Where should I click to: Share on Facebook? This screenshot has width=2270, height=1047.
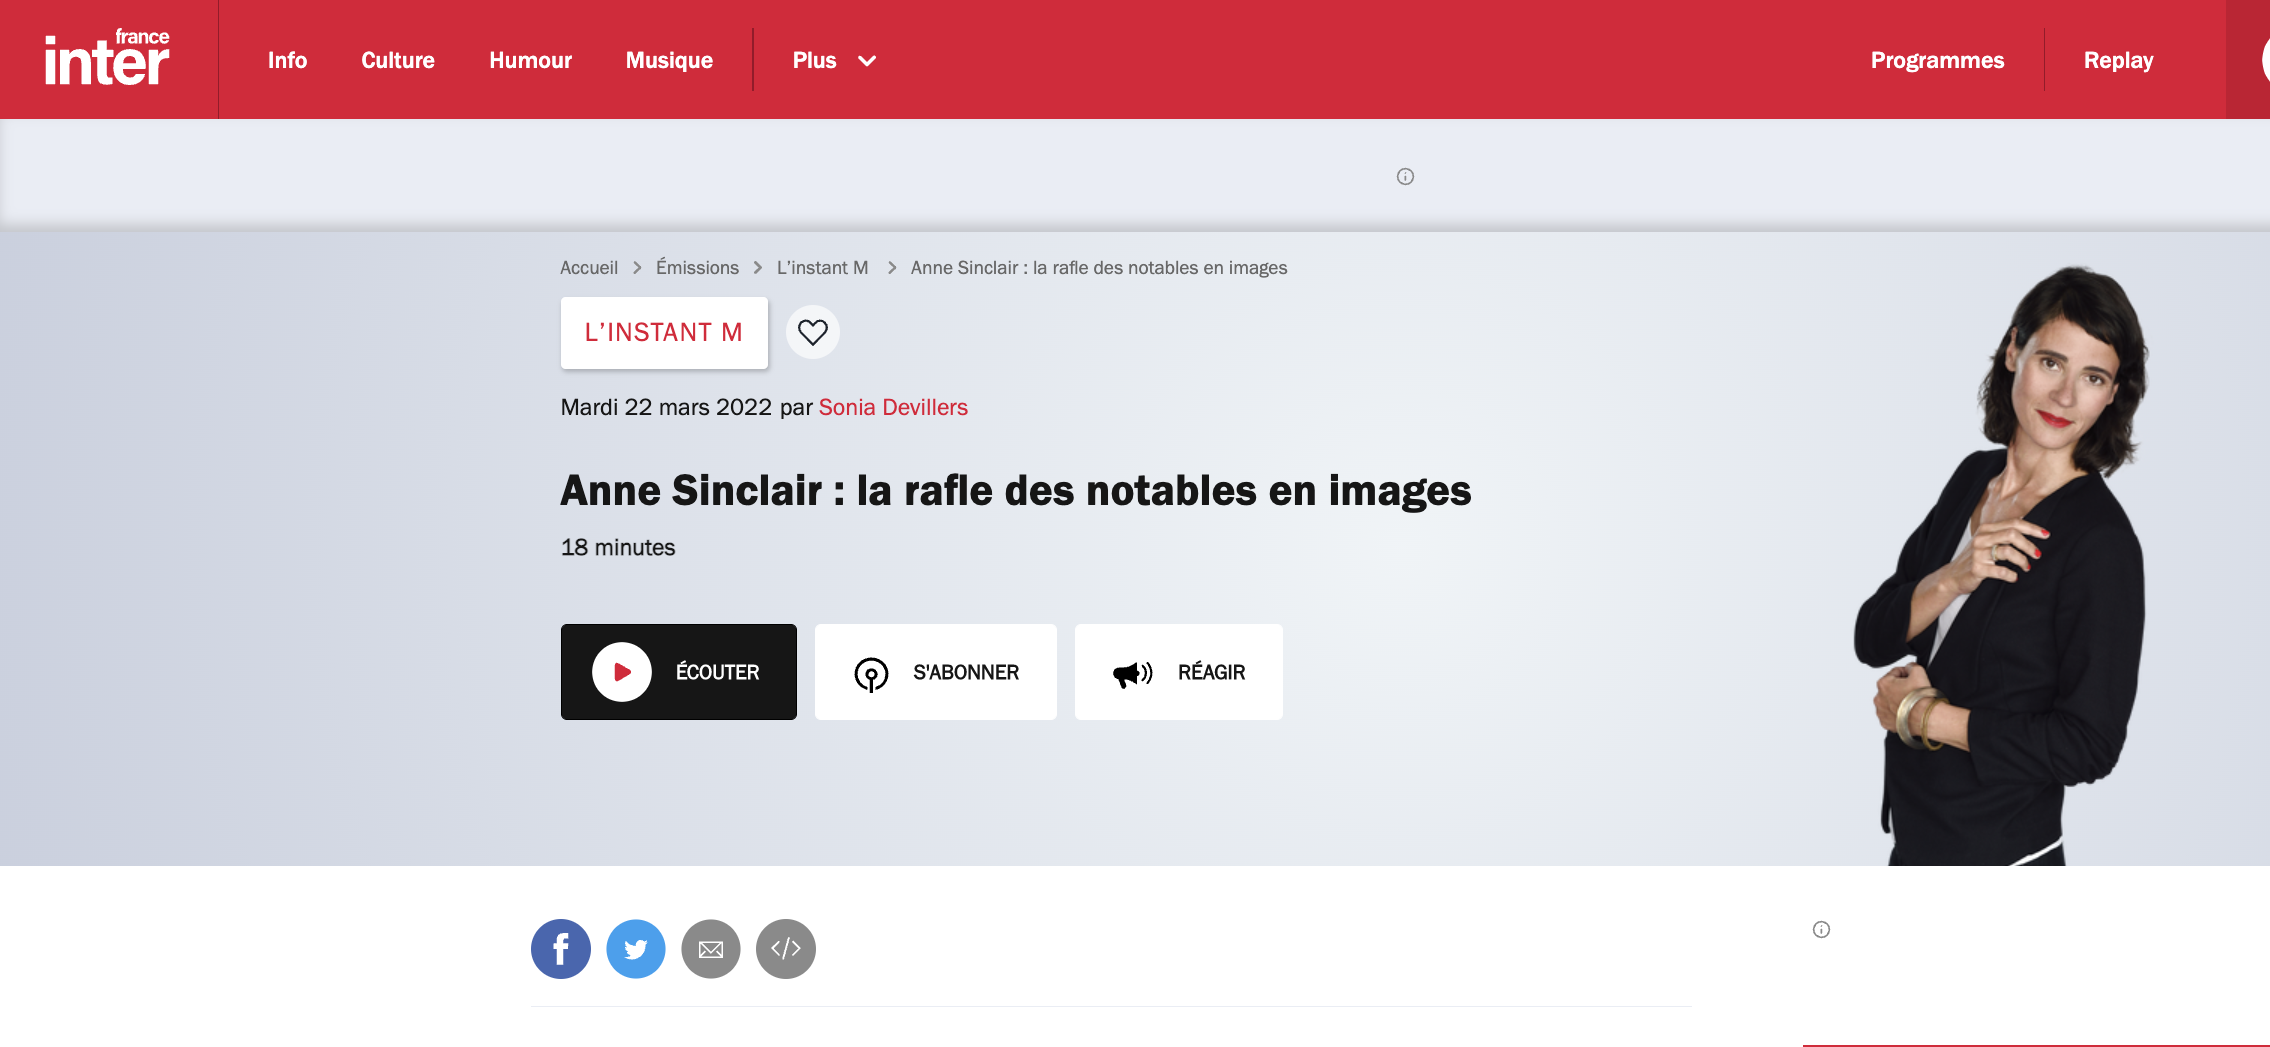point(561,949)
